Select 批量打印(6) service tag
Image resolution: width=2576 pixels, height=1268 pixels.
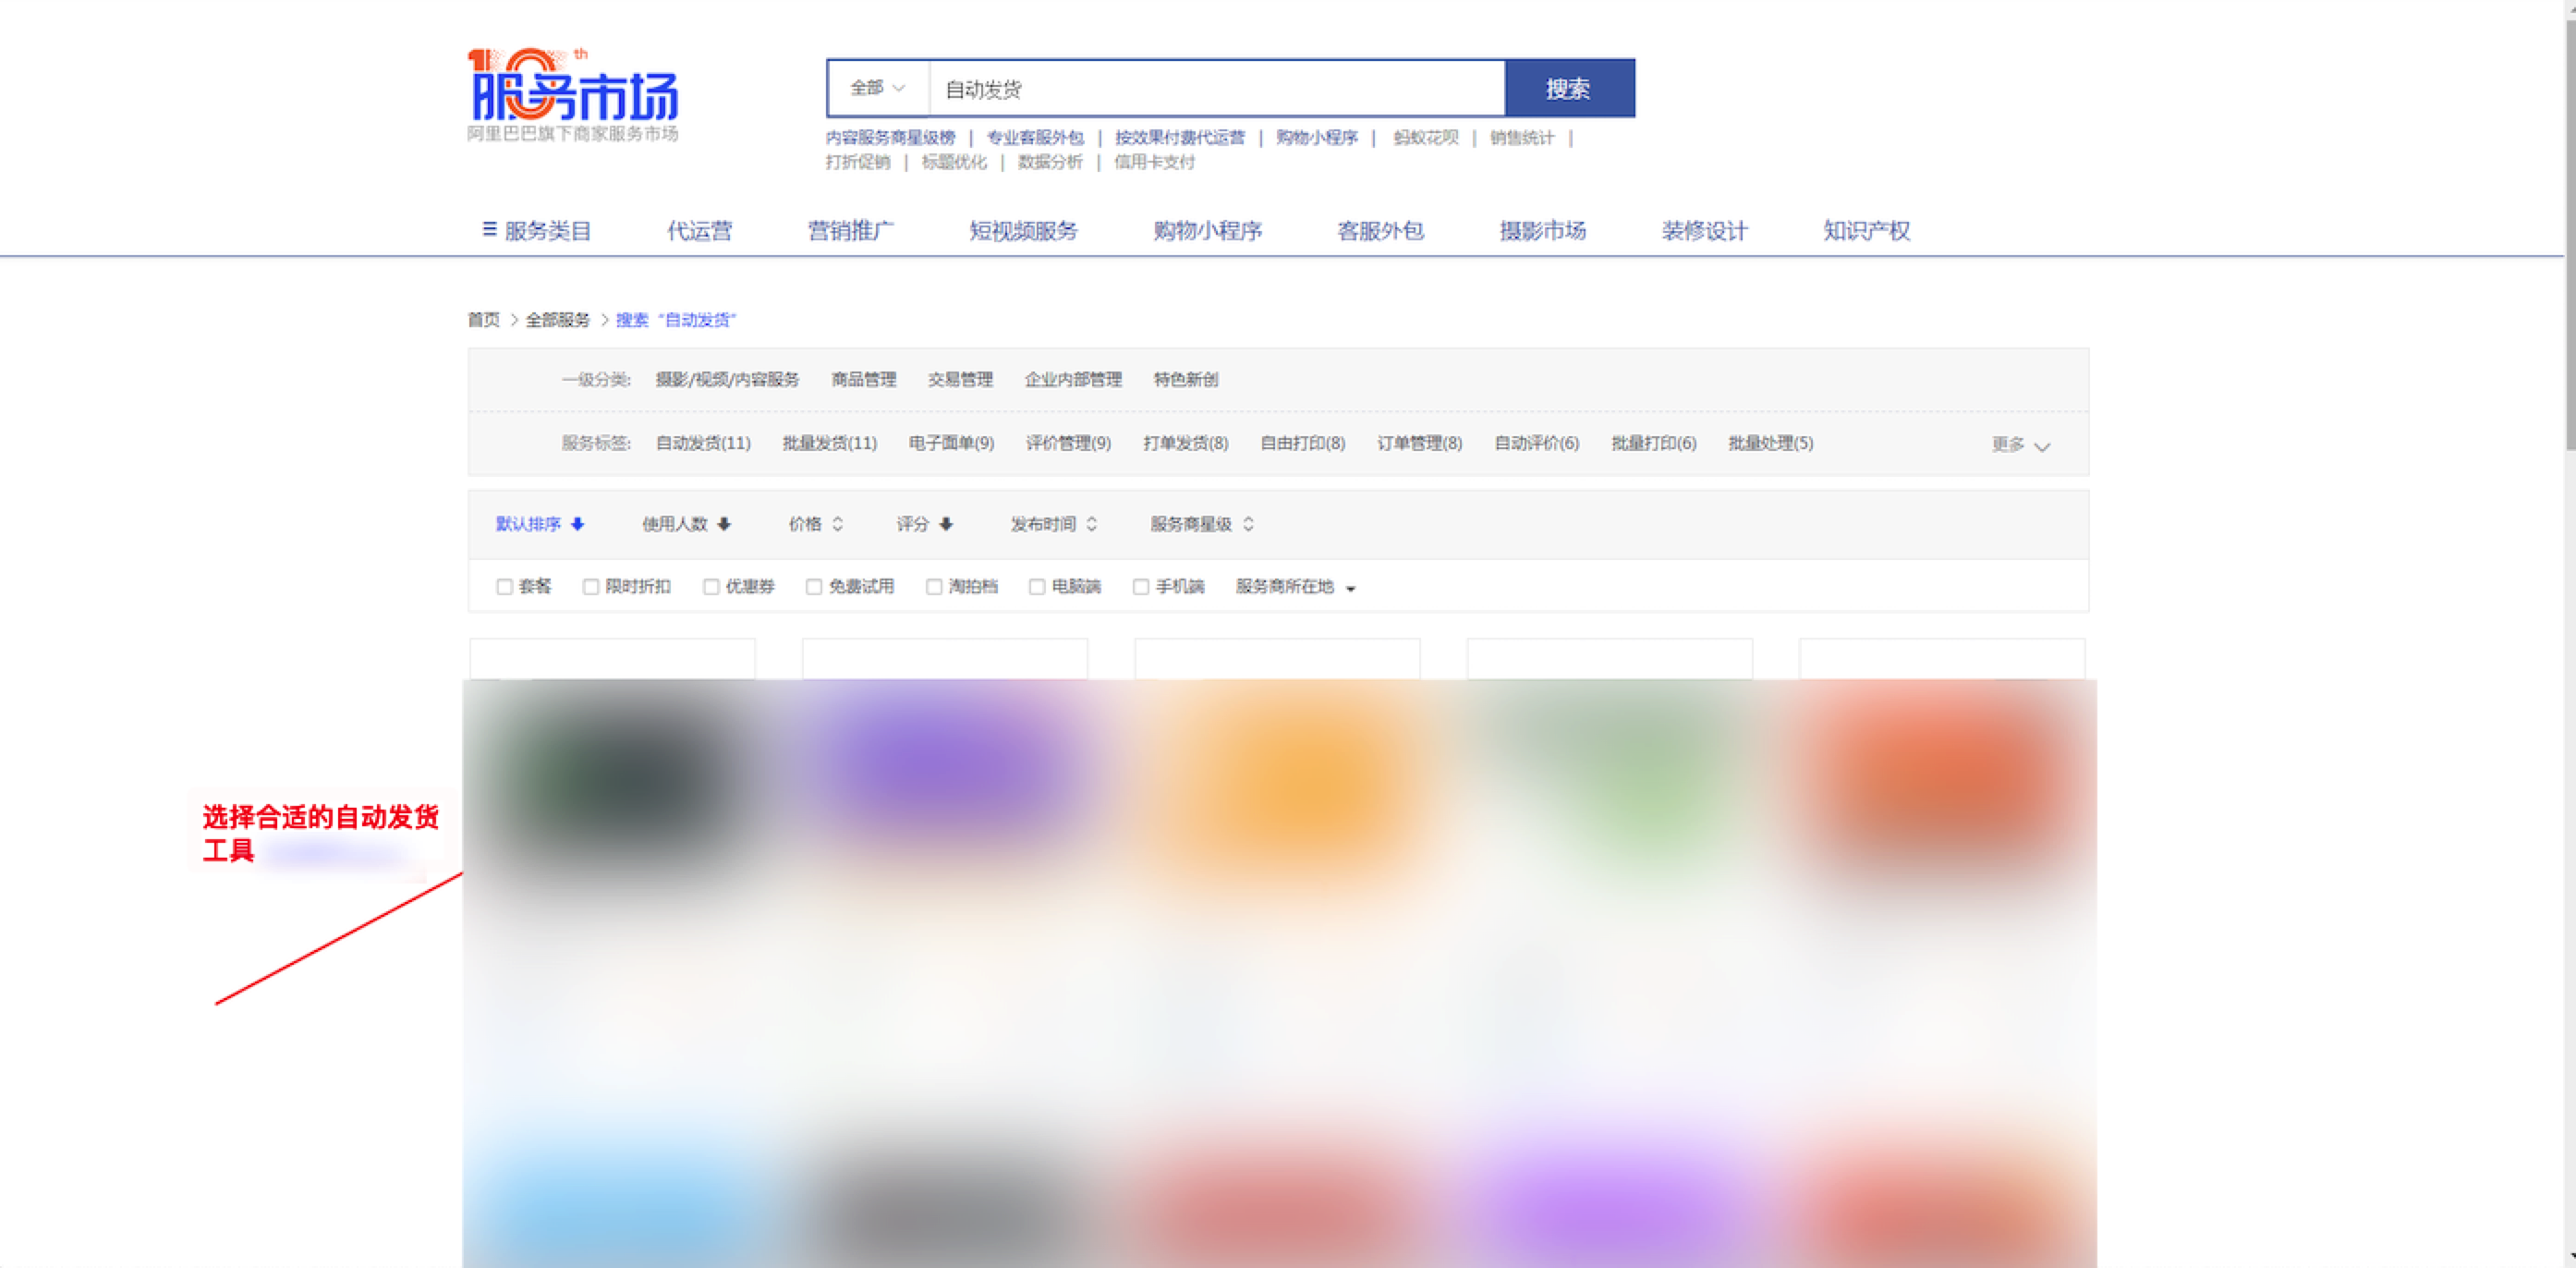click(1653, 443)
